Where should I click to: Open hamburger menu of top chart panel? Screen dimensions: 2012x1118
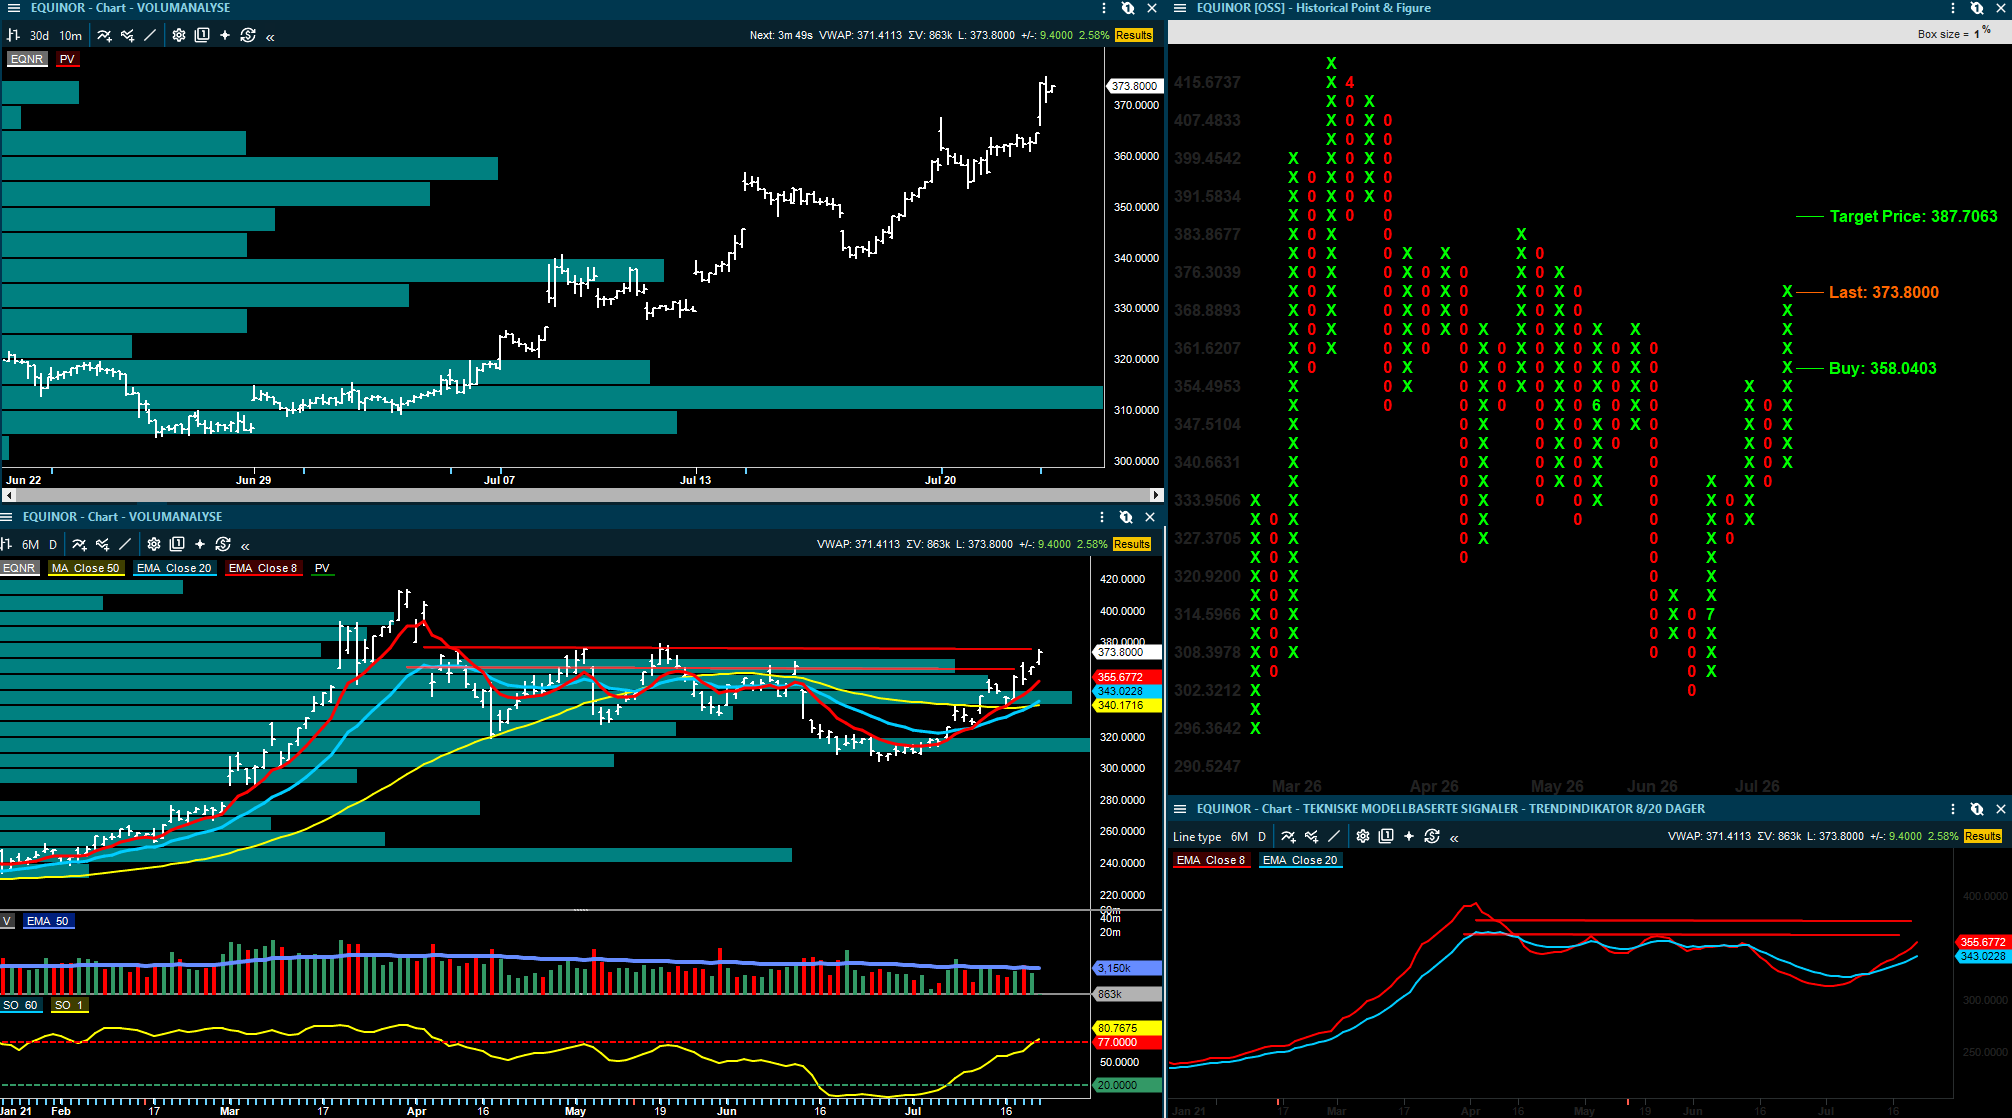point(14,8)
